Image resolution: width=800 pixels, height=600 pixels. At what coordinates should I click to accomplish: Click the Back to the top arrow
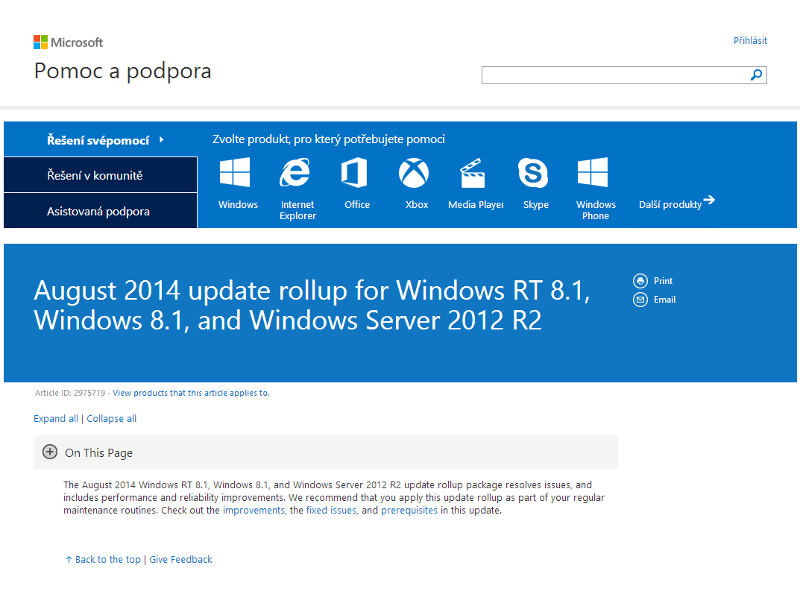[68, 560]
